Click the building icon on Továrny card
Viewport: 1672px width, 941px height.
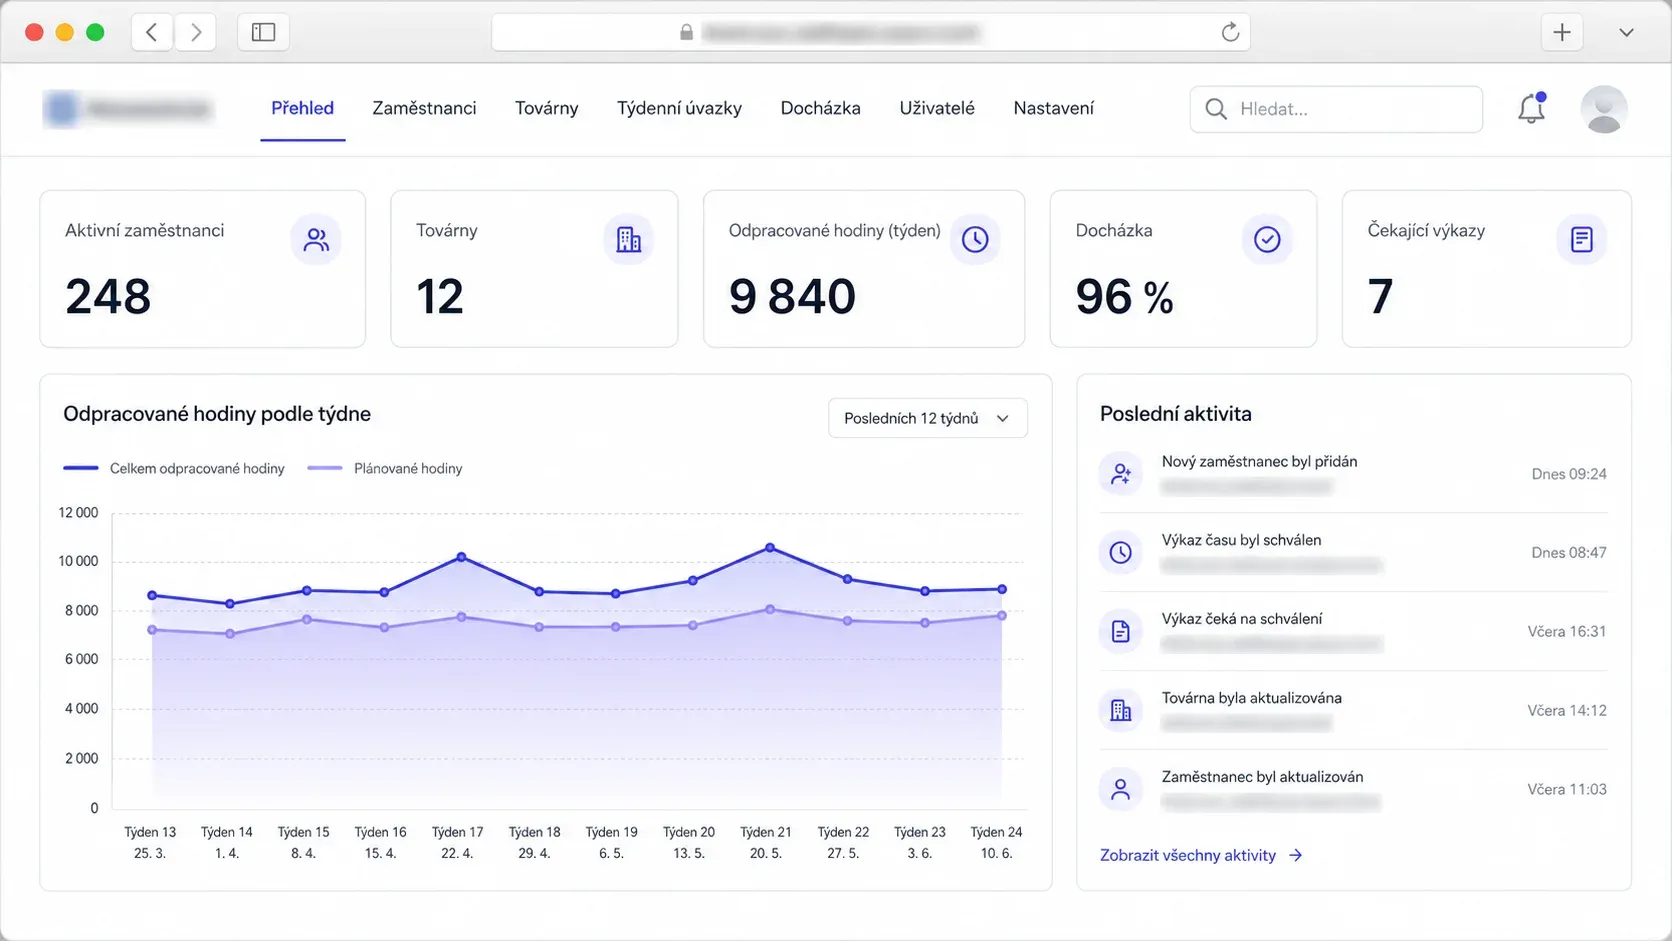pos(629,240)
